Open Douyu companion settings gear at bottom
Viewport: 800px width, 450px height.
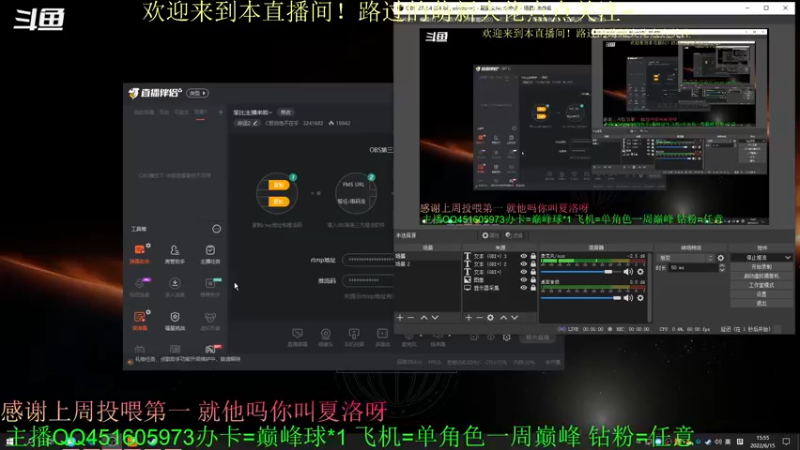pyautogui.click(x=506, y=337)
